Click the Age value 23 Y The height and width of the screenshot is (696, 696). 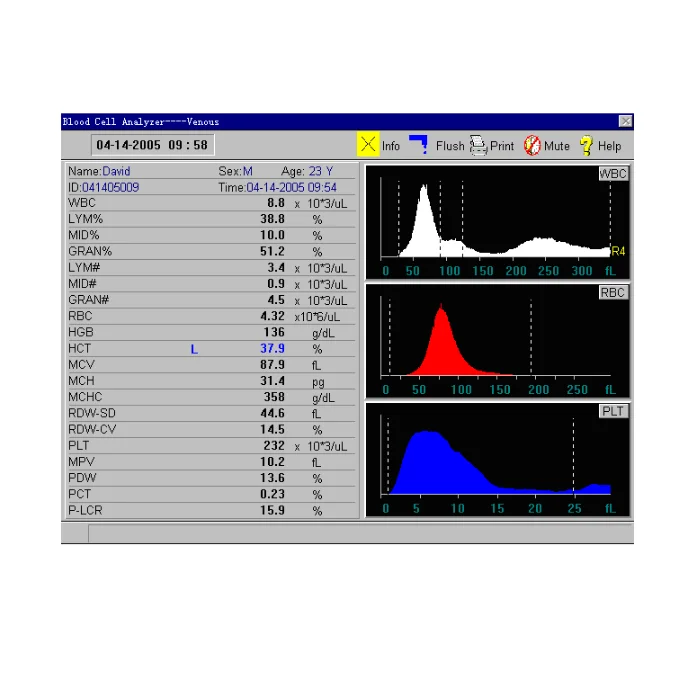(x=320, y=171)
